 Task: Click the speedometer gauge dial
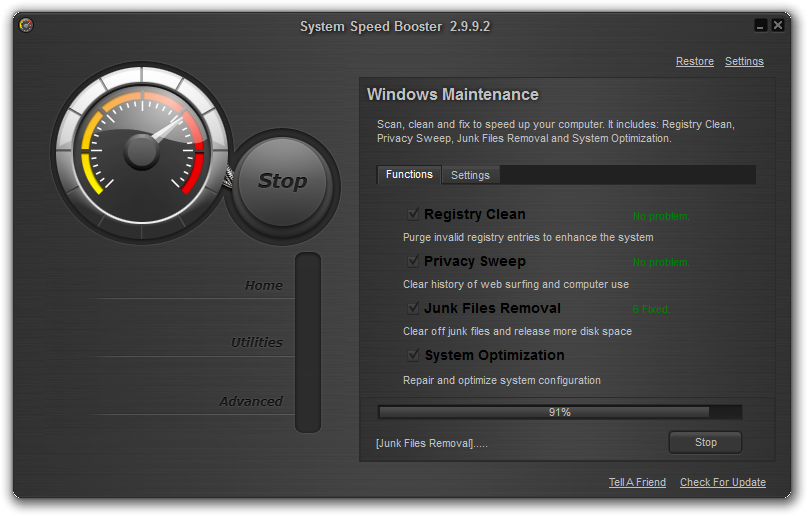142,153
